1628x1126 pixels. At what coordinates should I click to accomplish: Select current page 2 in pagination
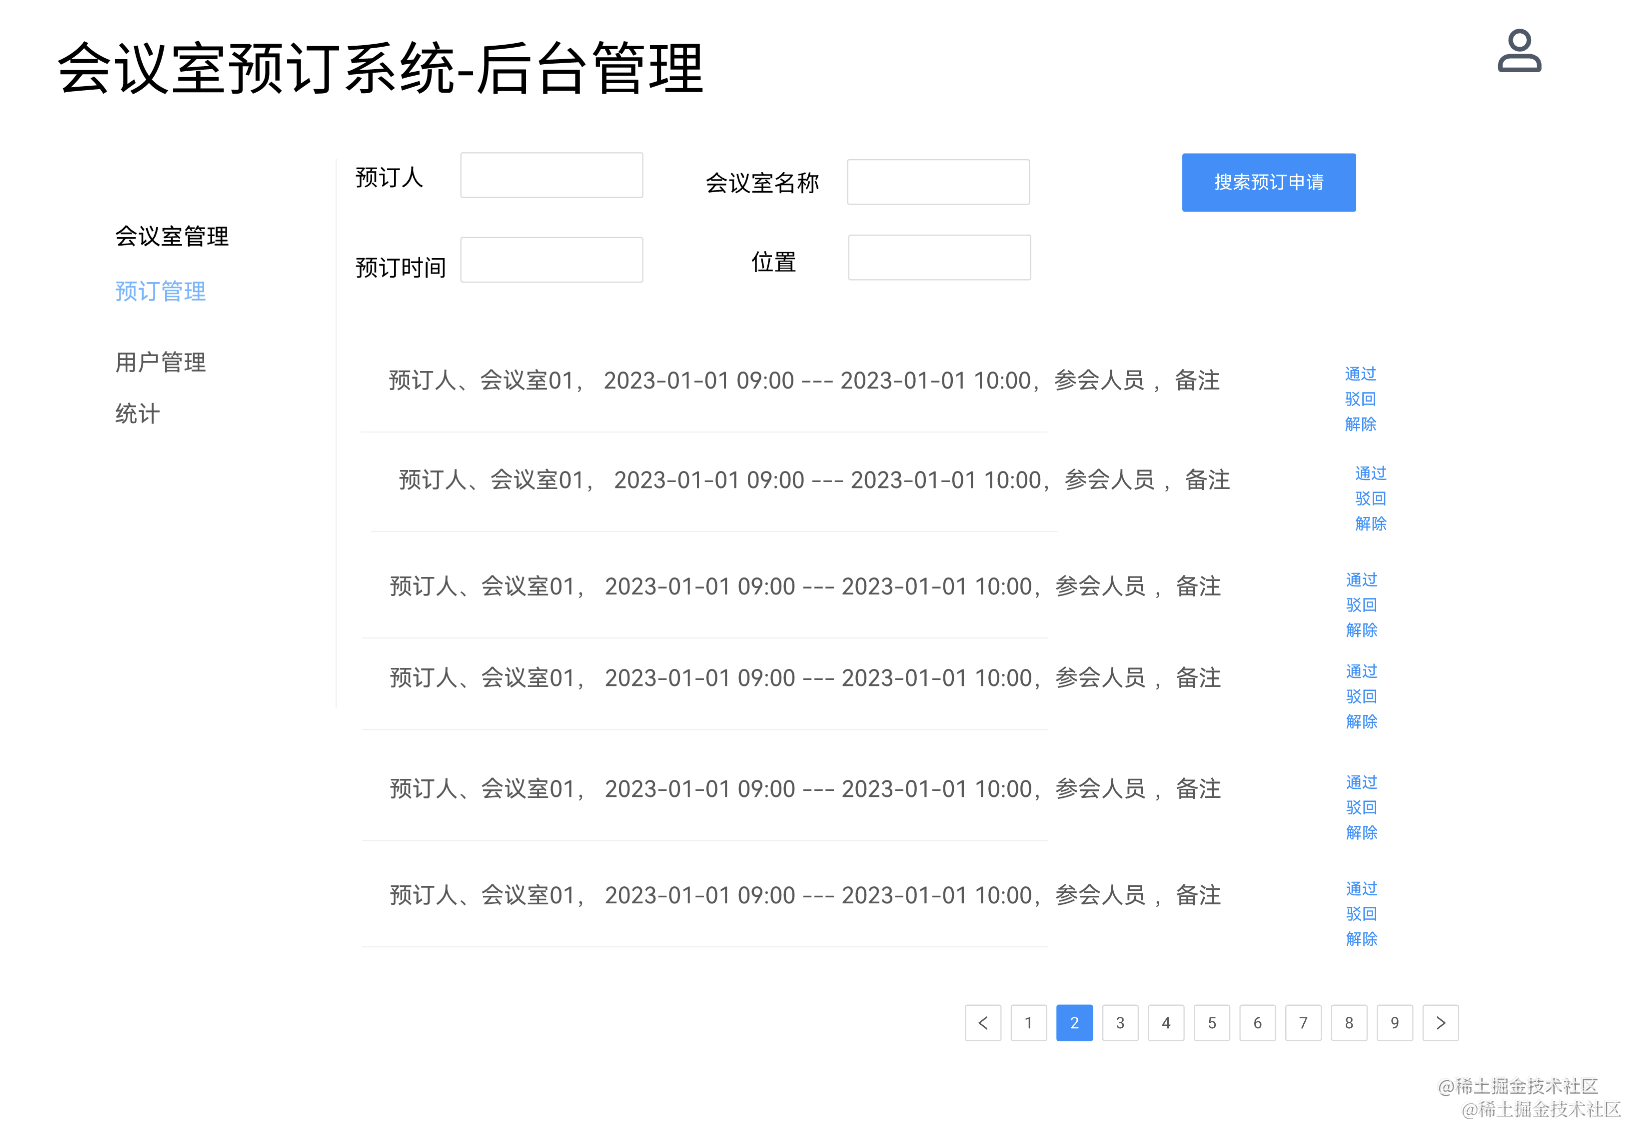click(x=1075, y=1023)
